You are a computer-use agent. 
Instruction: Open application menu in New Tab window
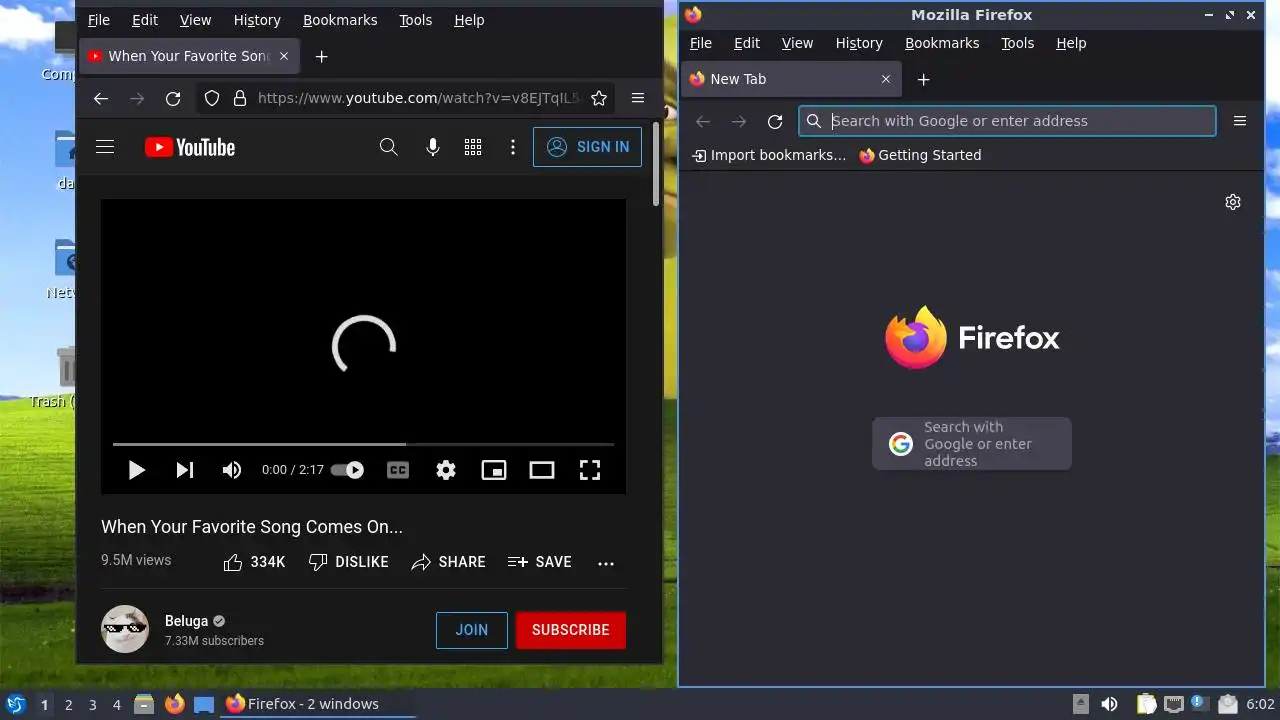(x=1240, y=121)
